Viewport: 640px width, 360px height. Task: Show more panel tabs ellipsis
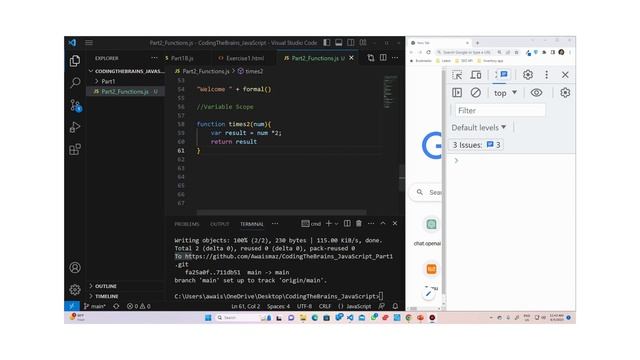(275, 224)
